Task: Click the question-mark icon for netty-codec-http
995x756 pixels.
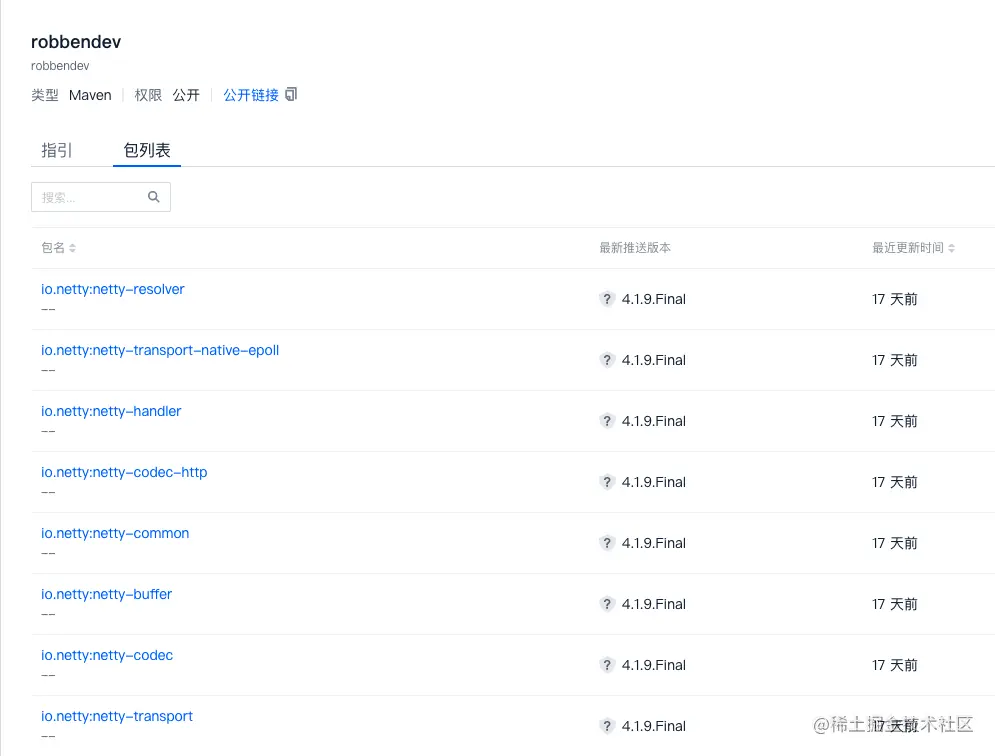Action: pyautogui.click(x=607, y=482)
